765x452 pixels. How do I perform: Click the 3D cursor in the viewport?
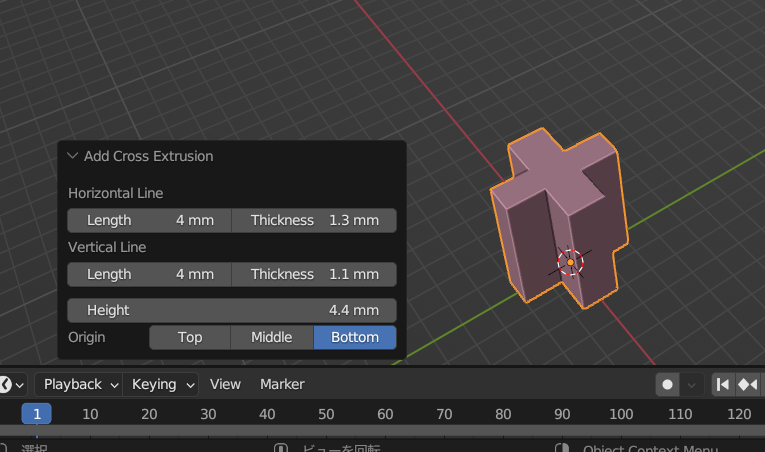[570, 262]
